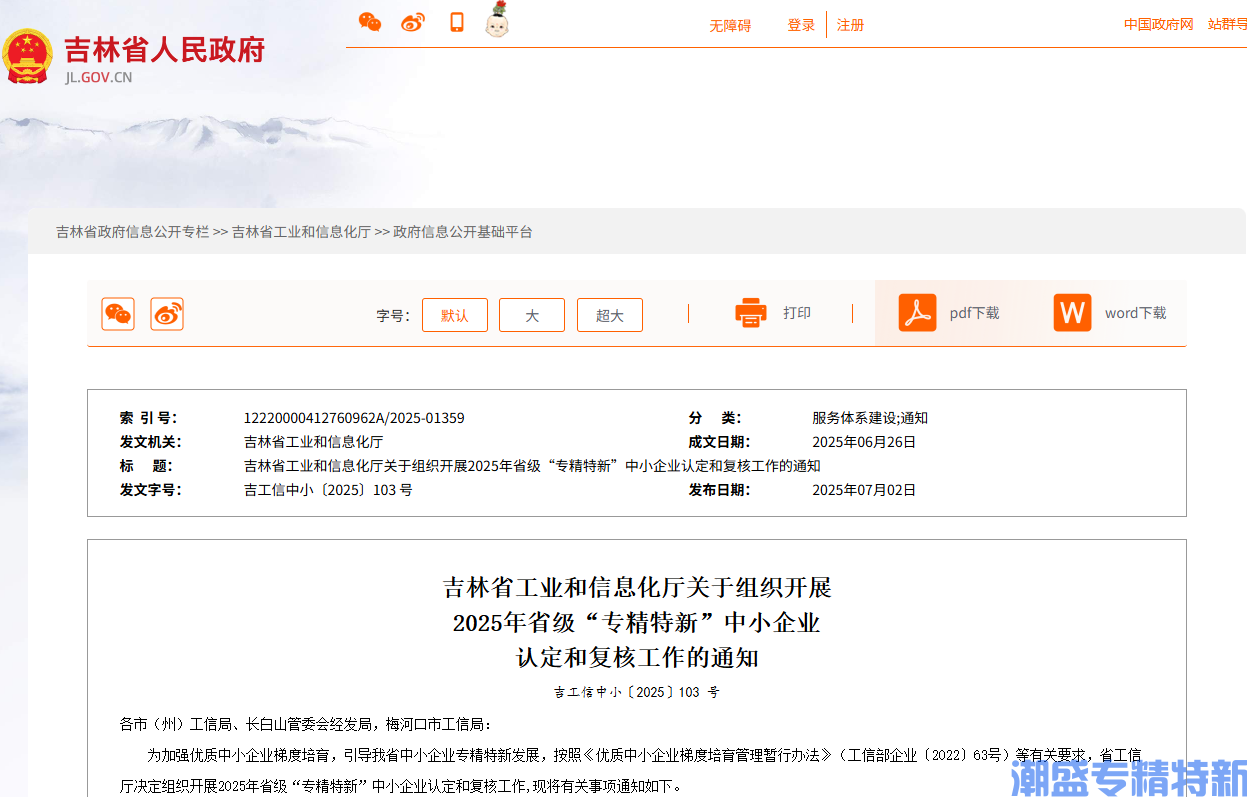Select 发布日期 value 2025年07月02日
The image size is (1247, 797).
tap(864, 490)
